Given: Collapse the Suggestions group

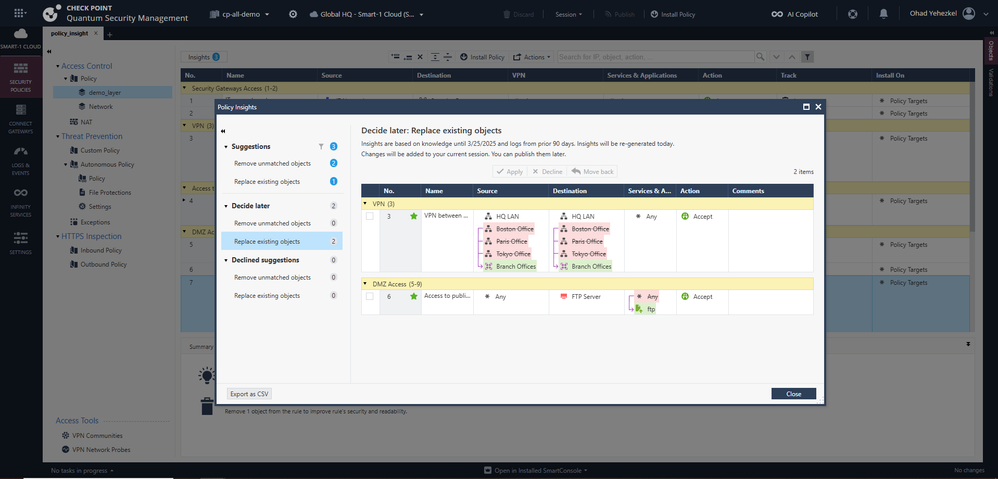Looking at the screenshot, I should pyautogui.click(x=226, y=147).
